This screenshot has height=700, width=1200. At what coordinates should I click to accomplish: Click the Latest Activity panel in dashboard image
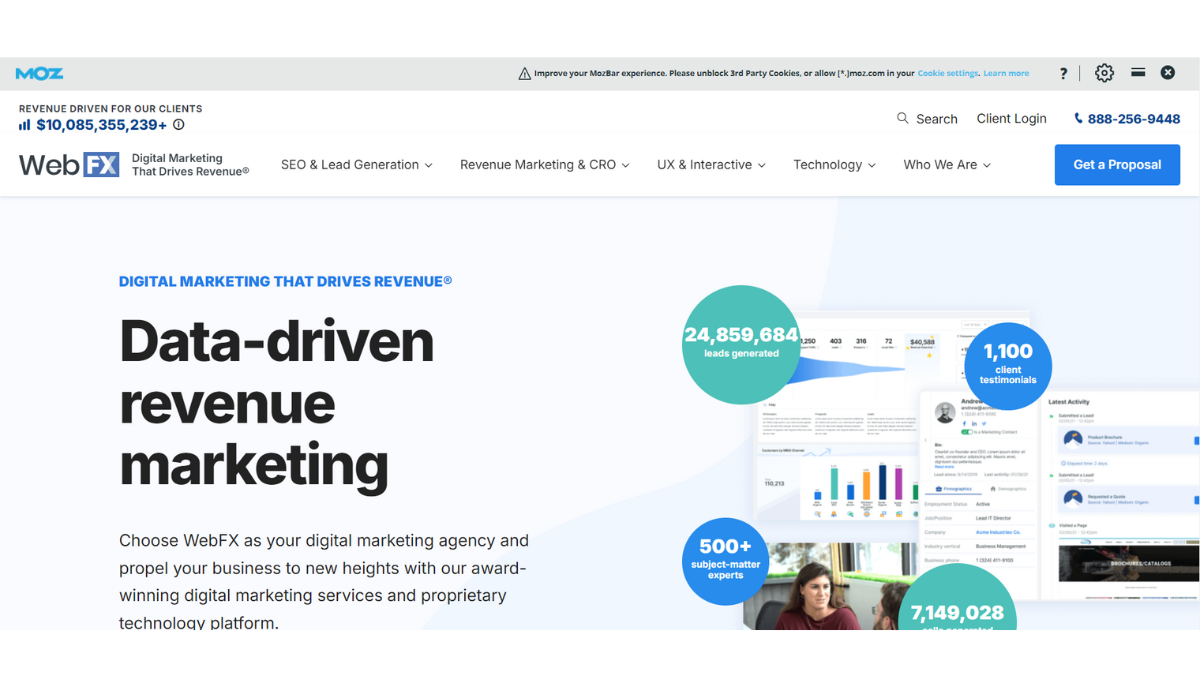(1120, 495)
